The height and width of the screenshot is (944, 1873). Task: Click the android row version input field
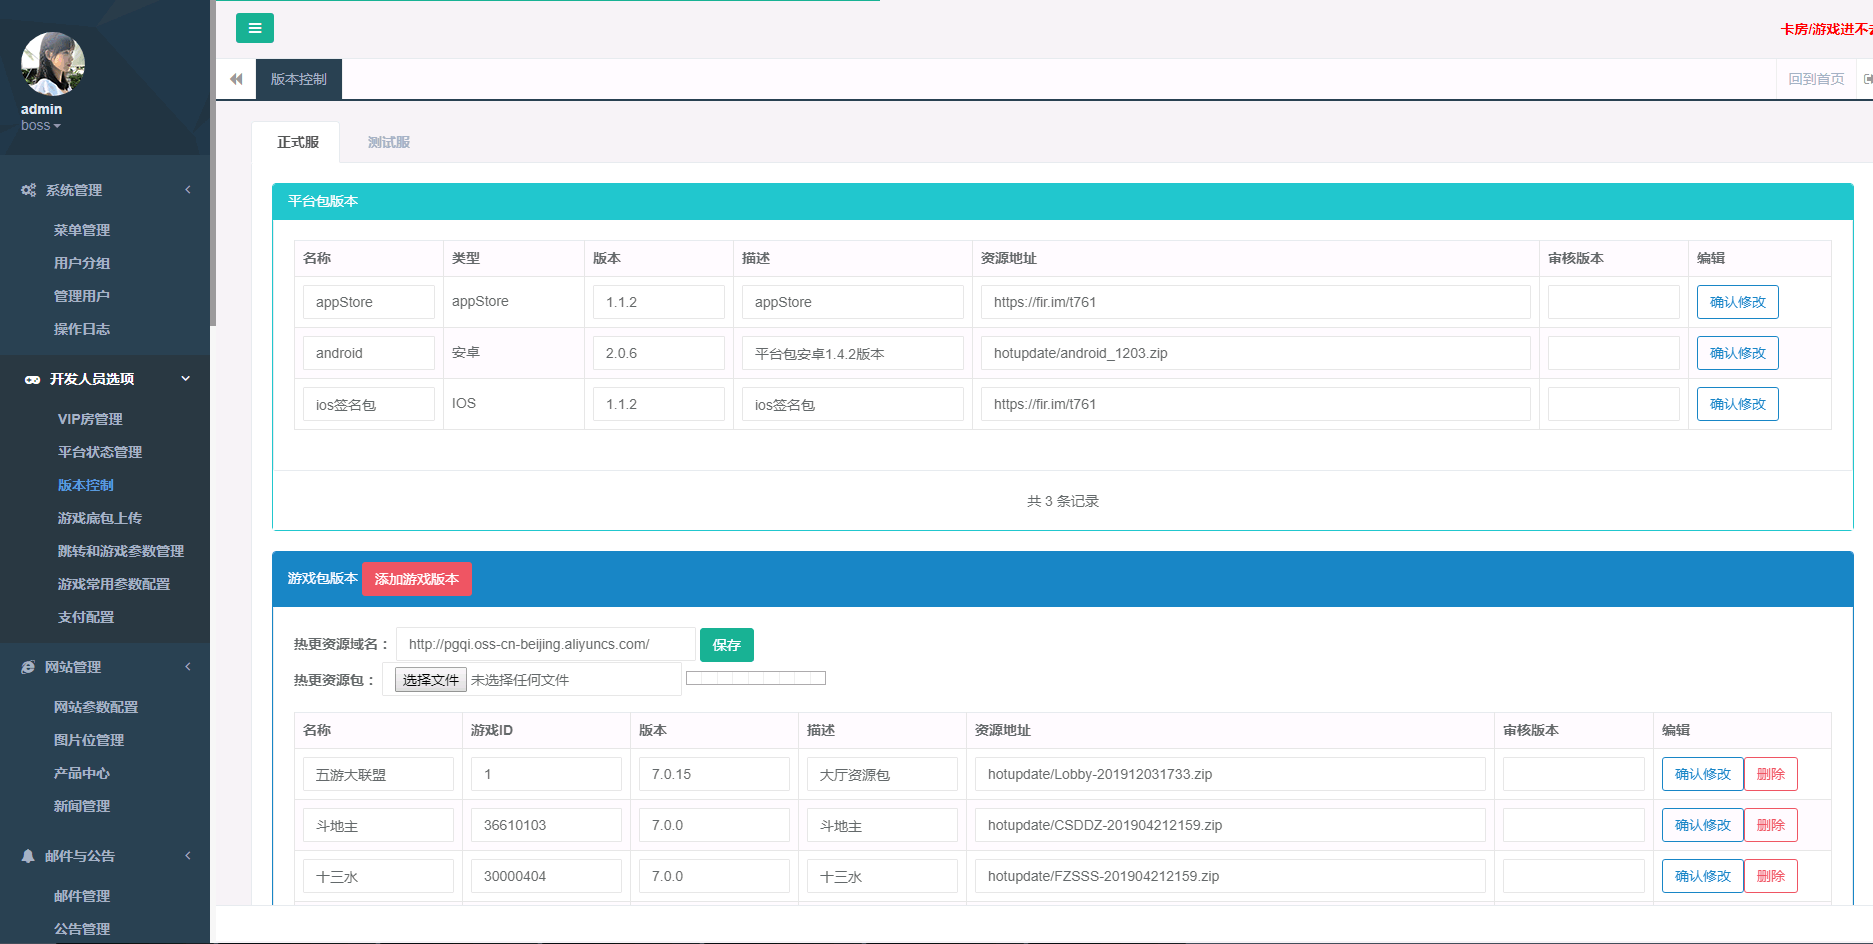coord(658,353)
